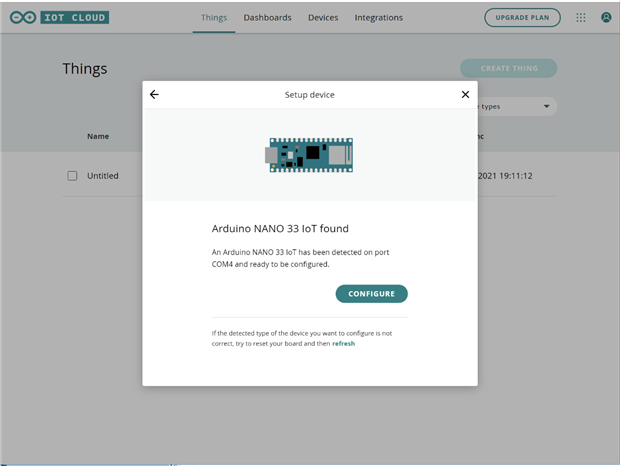Open the Integrations tab
Viewport: 620px width, 466px height.
tap(378, 17)
